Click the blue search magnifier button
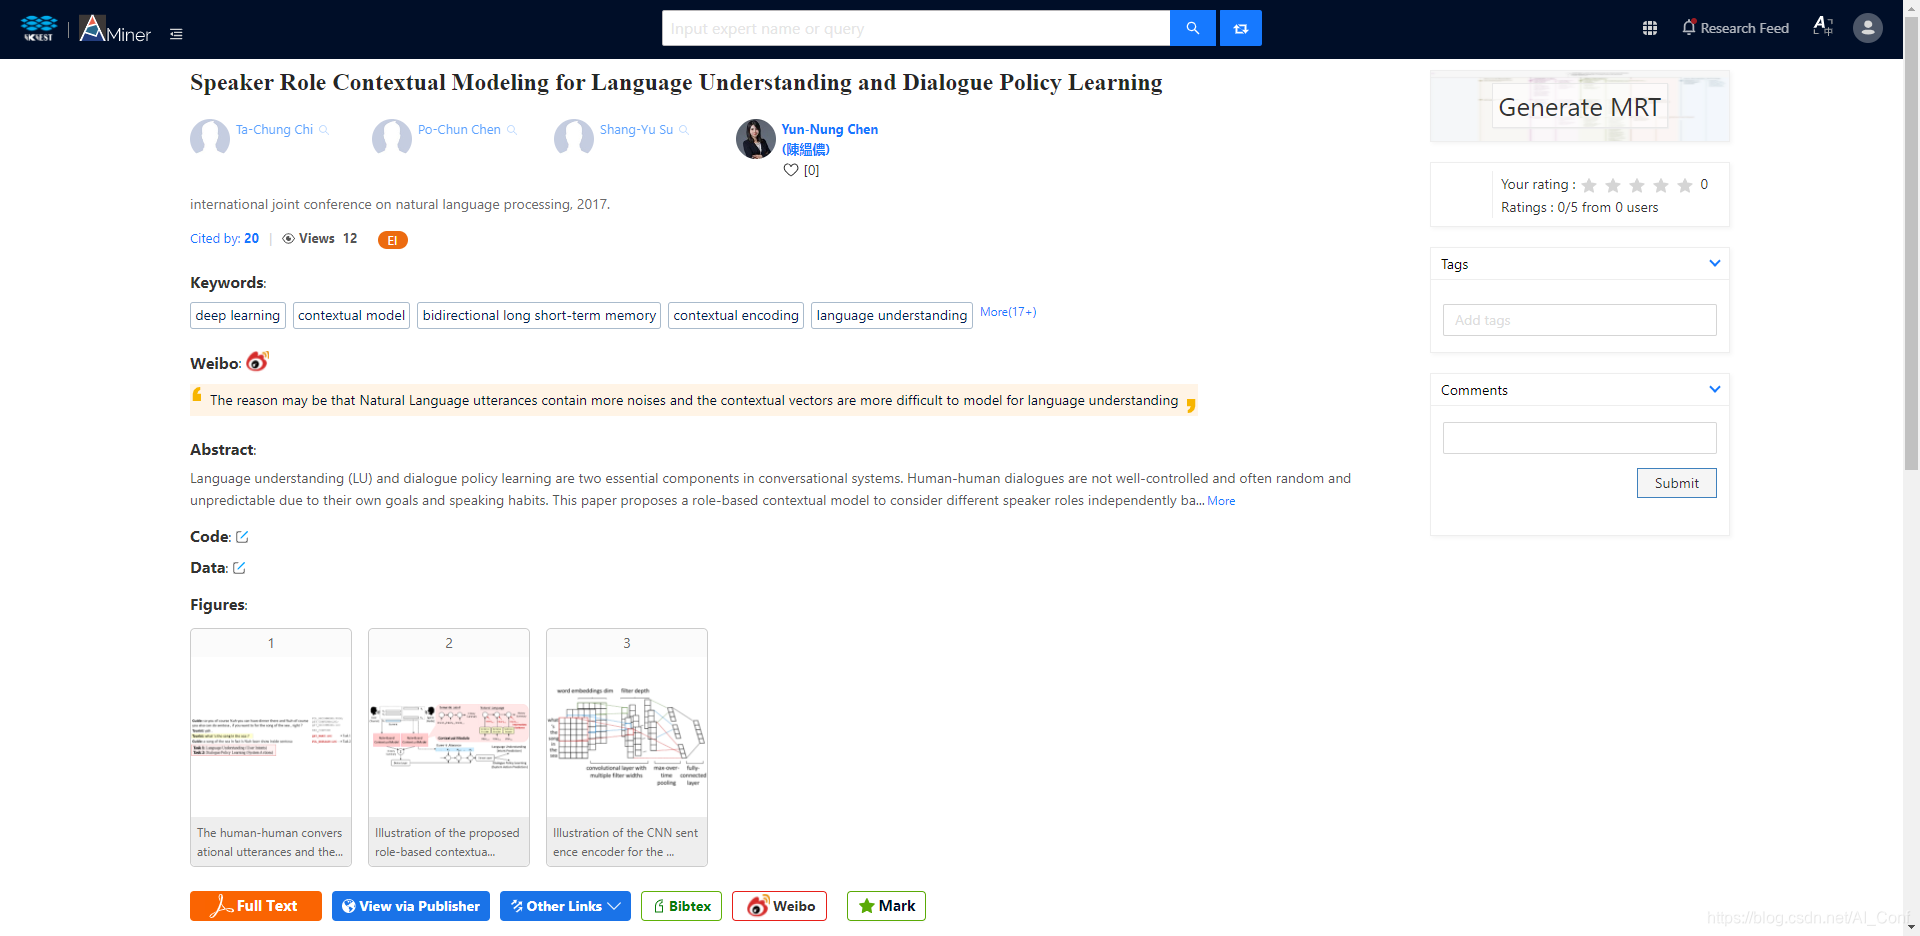1920x936 pixels. click(x=1193, y=28)
